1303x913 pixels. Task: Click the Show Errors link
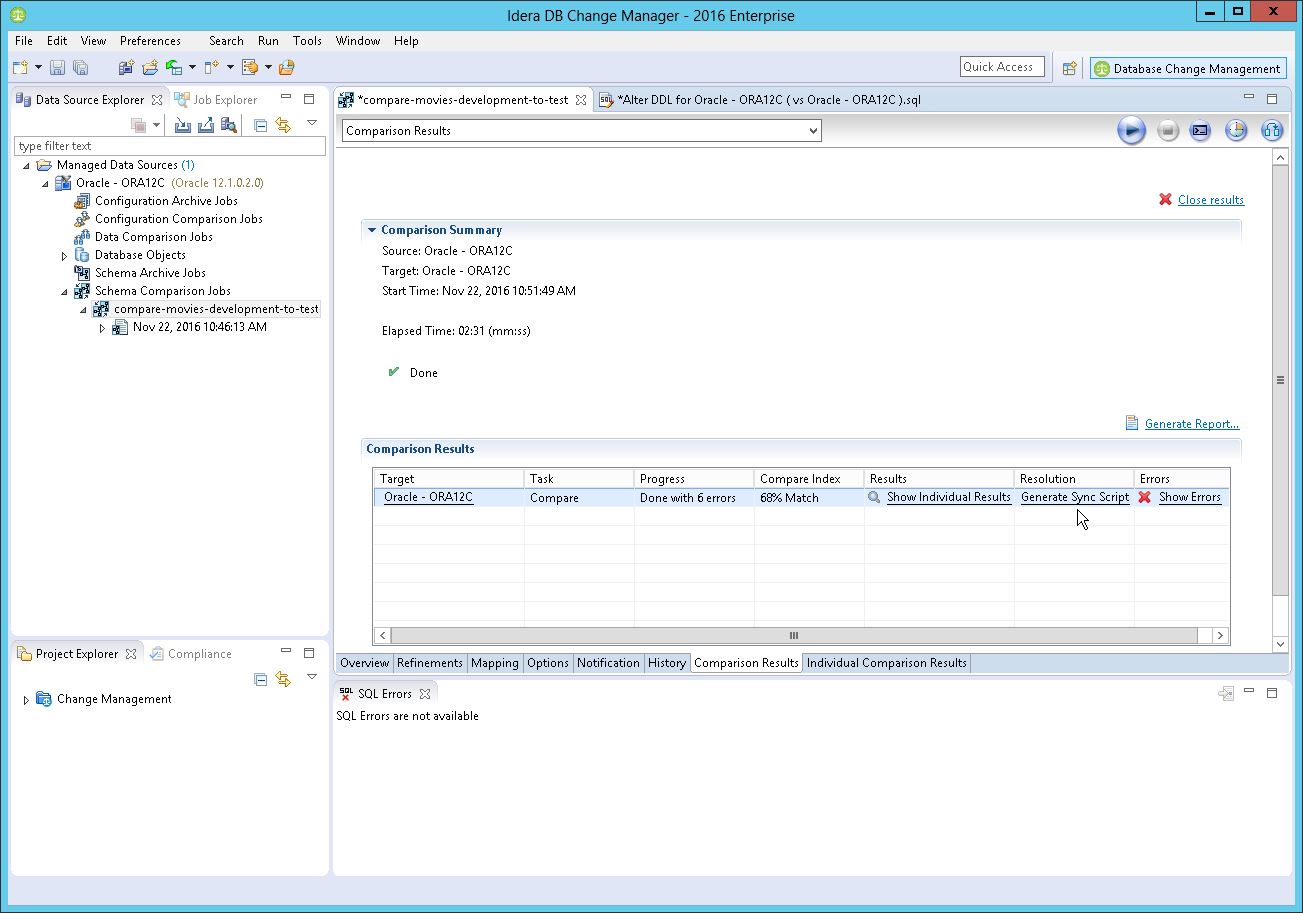click(1189, 497)
